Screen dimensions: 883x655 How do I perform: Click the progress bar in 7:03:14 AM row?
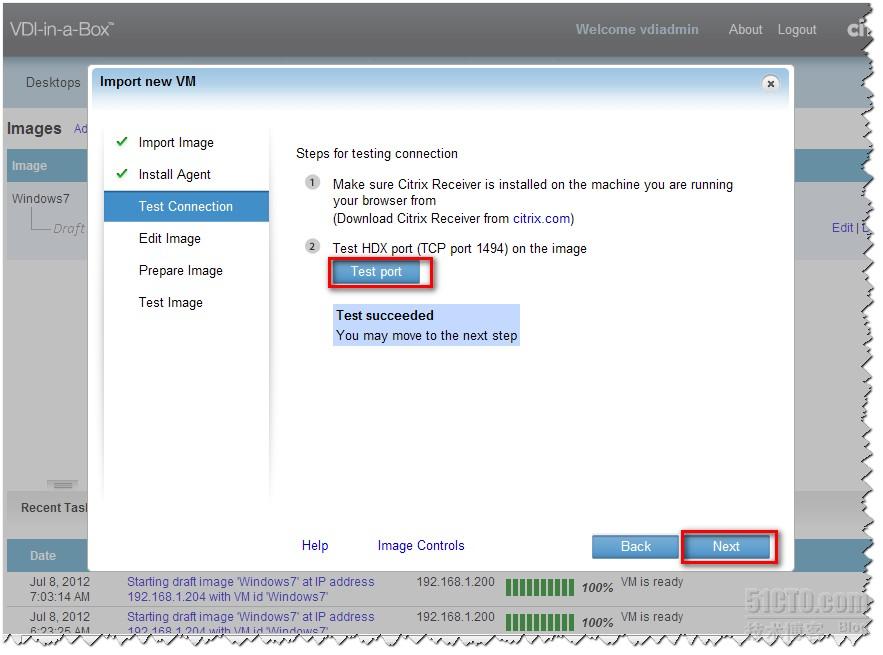tap(539, 587)
